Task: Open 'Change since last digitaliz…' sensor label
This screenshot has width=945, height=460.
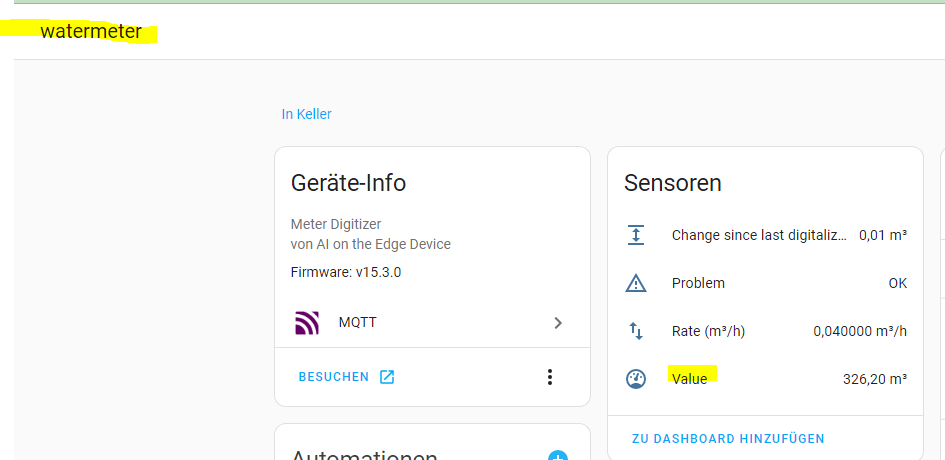Action: (x=759, y=235)
